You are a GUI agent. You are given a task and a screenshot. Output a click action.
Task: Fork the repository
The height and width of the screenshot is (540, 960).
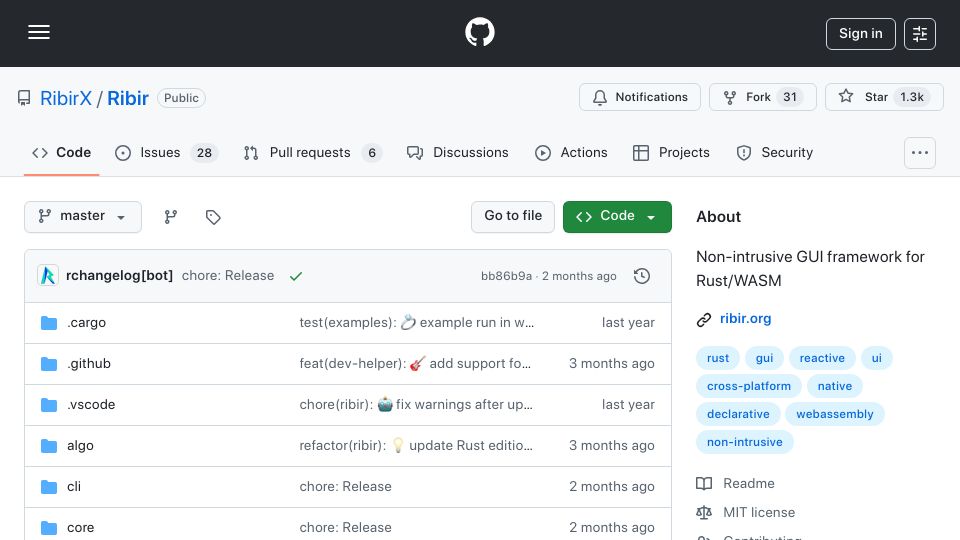point(762,97)
